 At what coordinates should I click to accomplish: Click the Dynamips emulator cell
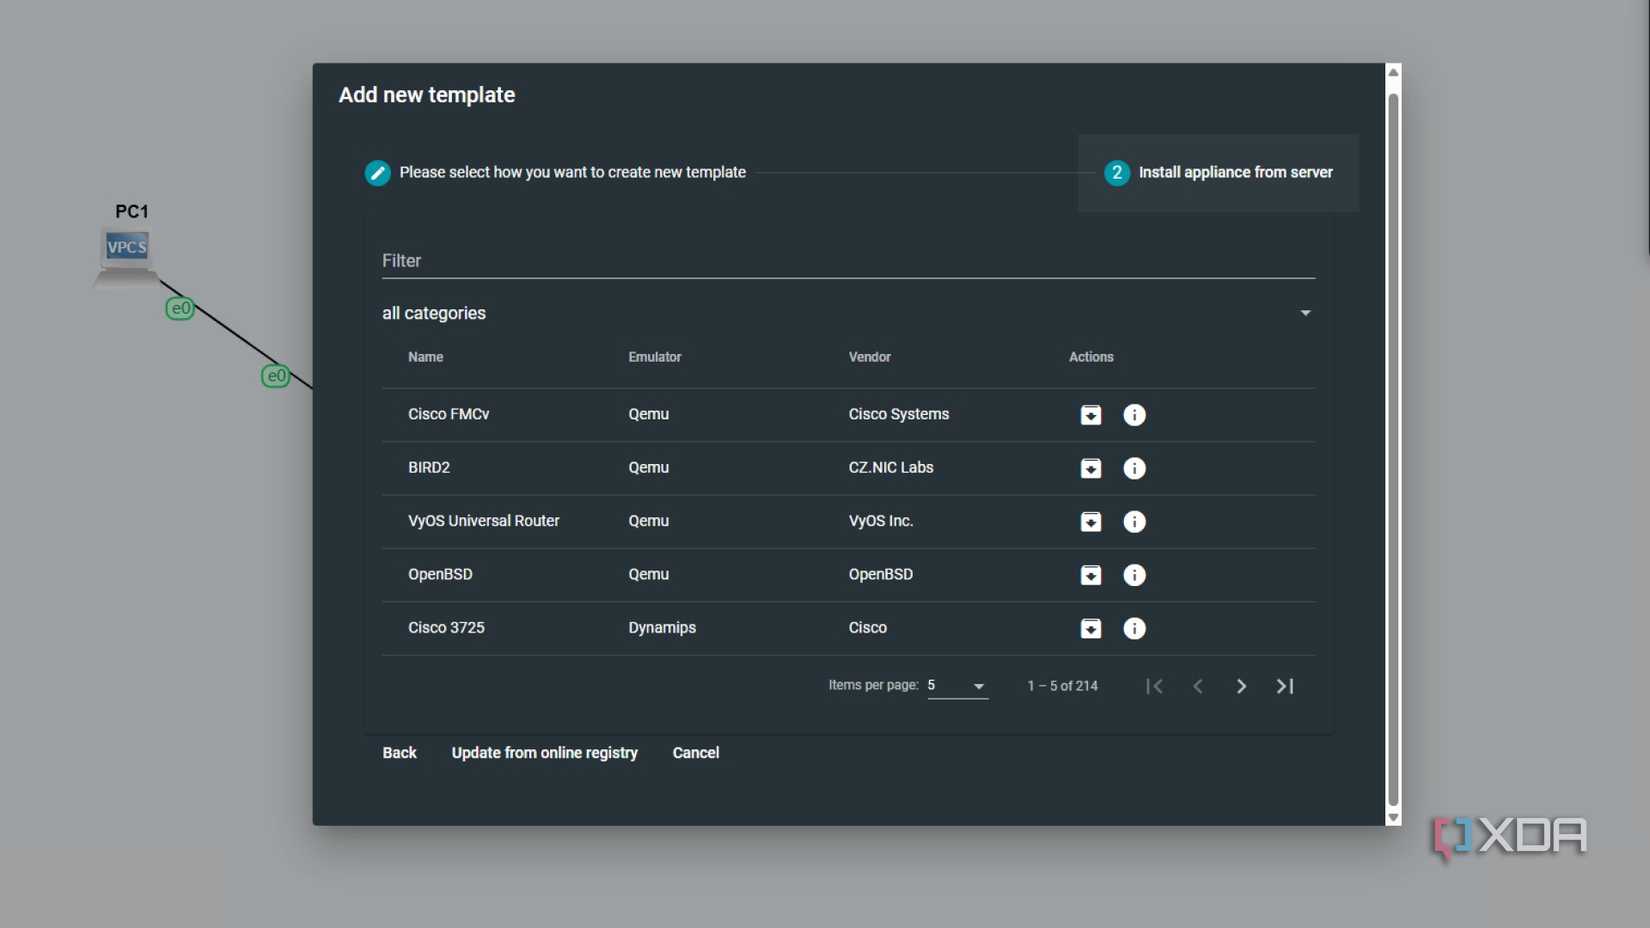(662, 628)
